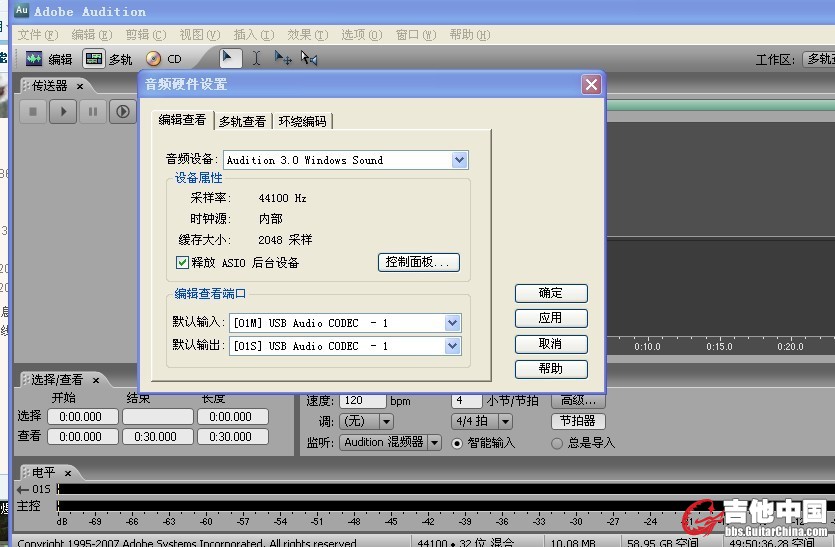Open the 选项 menu
Image resolution: width=835 pixels, height=547 pixels.
[x=362, y=35]
